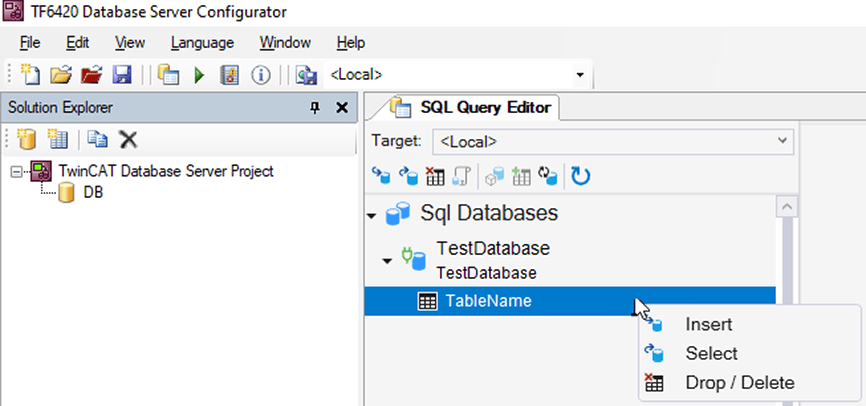This screenshot has width=866, height=406.
Task: Open SQL Query Editor toolbar icon
Action: [x=168, y=74]
